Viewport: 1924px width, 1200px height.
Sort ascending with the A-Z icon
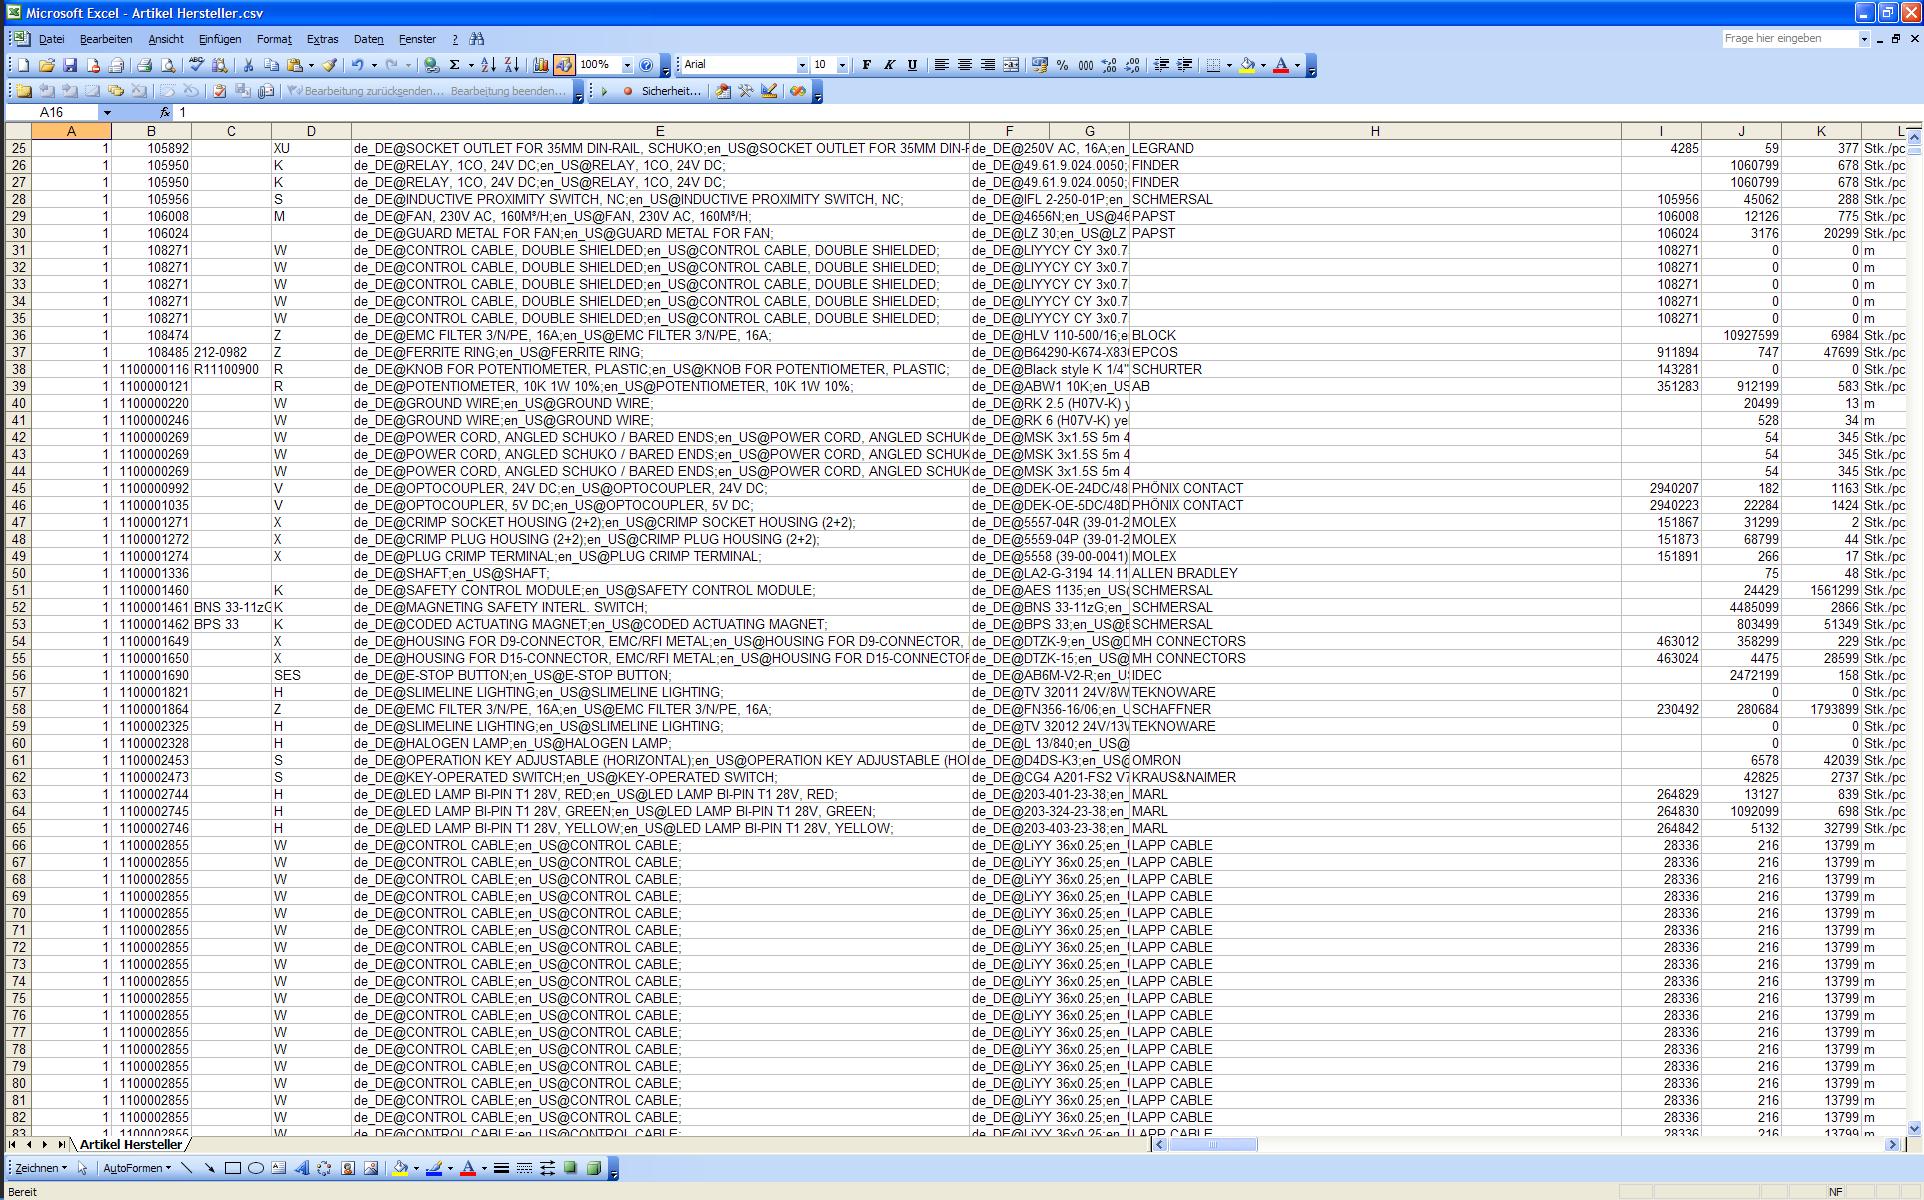click(x=488, y=65)
